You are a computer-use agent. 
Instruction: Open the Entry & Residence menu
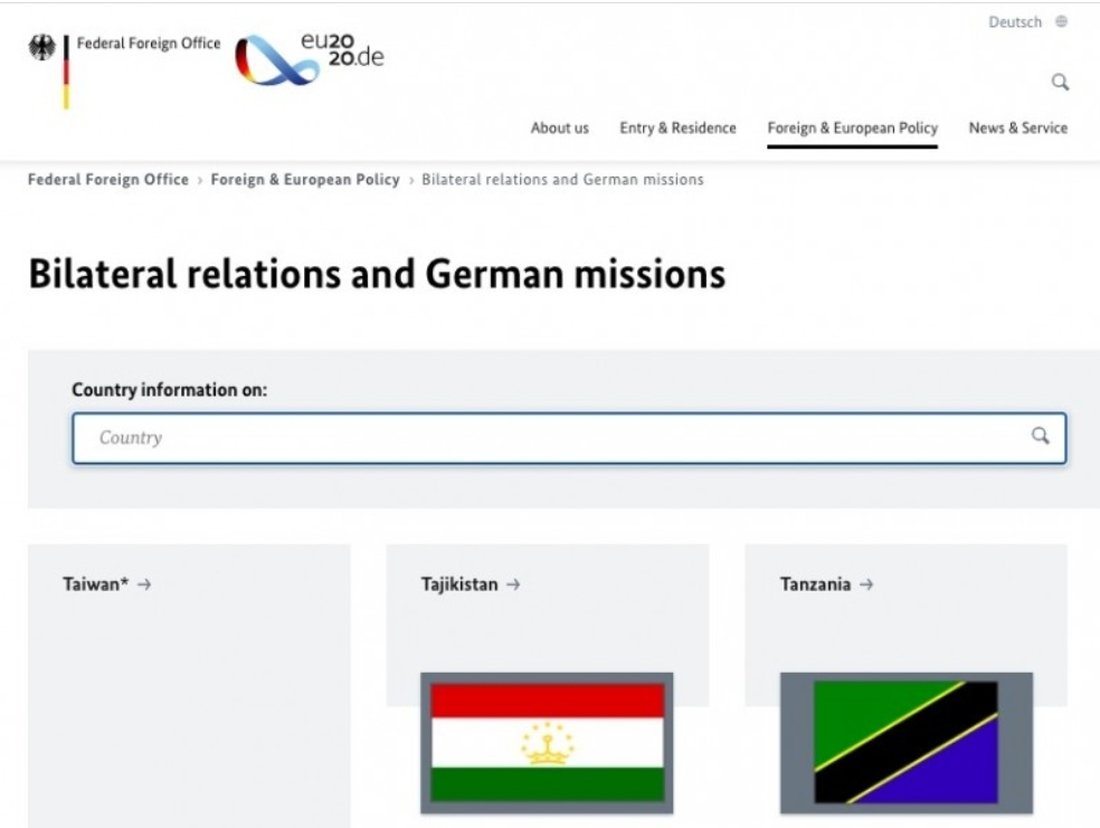click(x=677, y=128)
